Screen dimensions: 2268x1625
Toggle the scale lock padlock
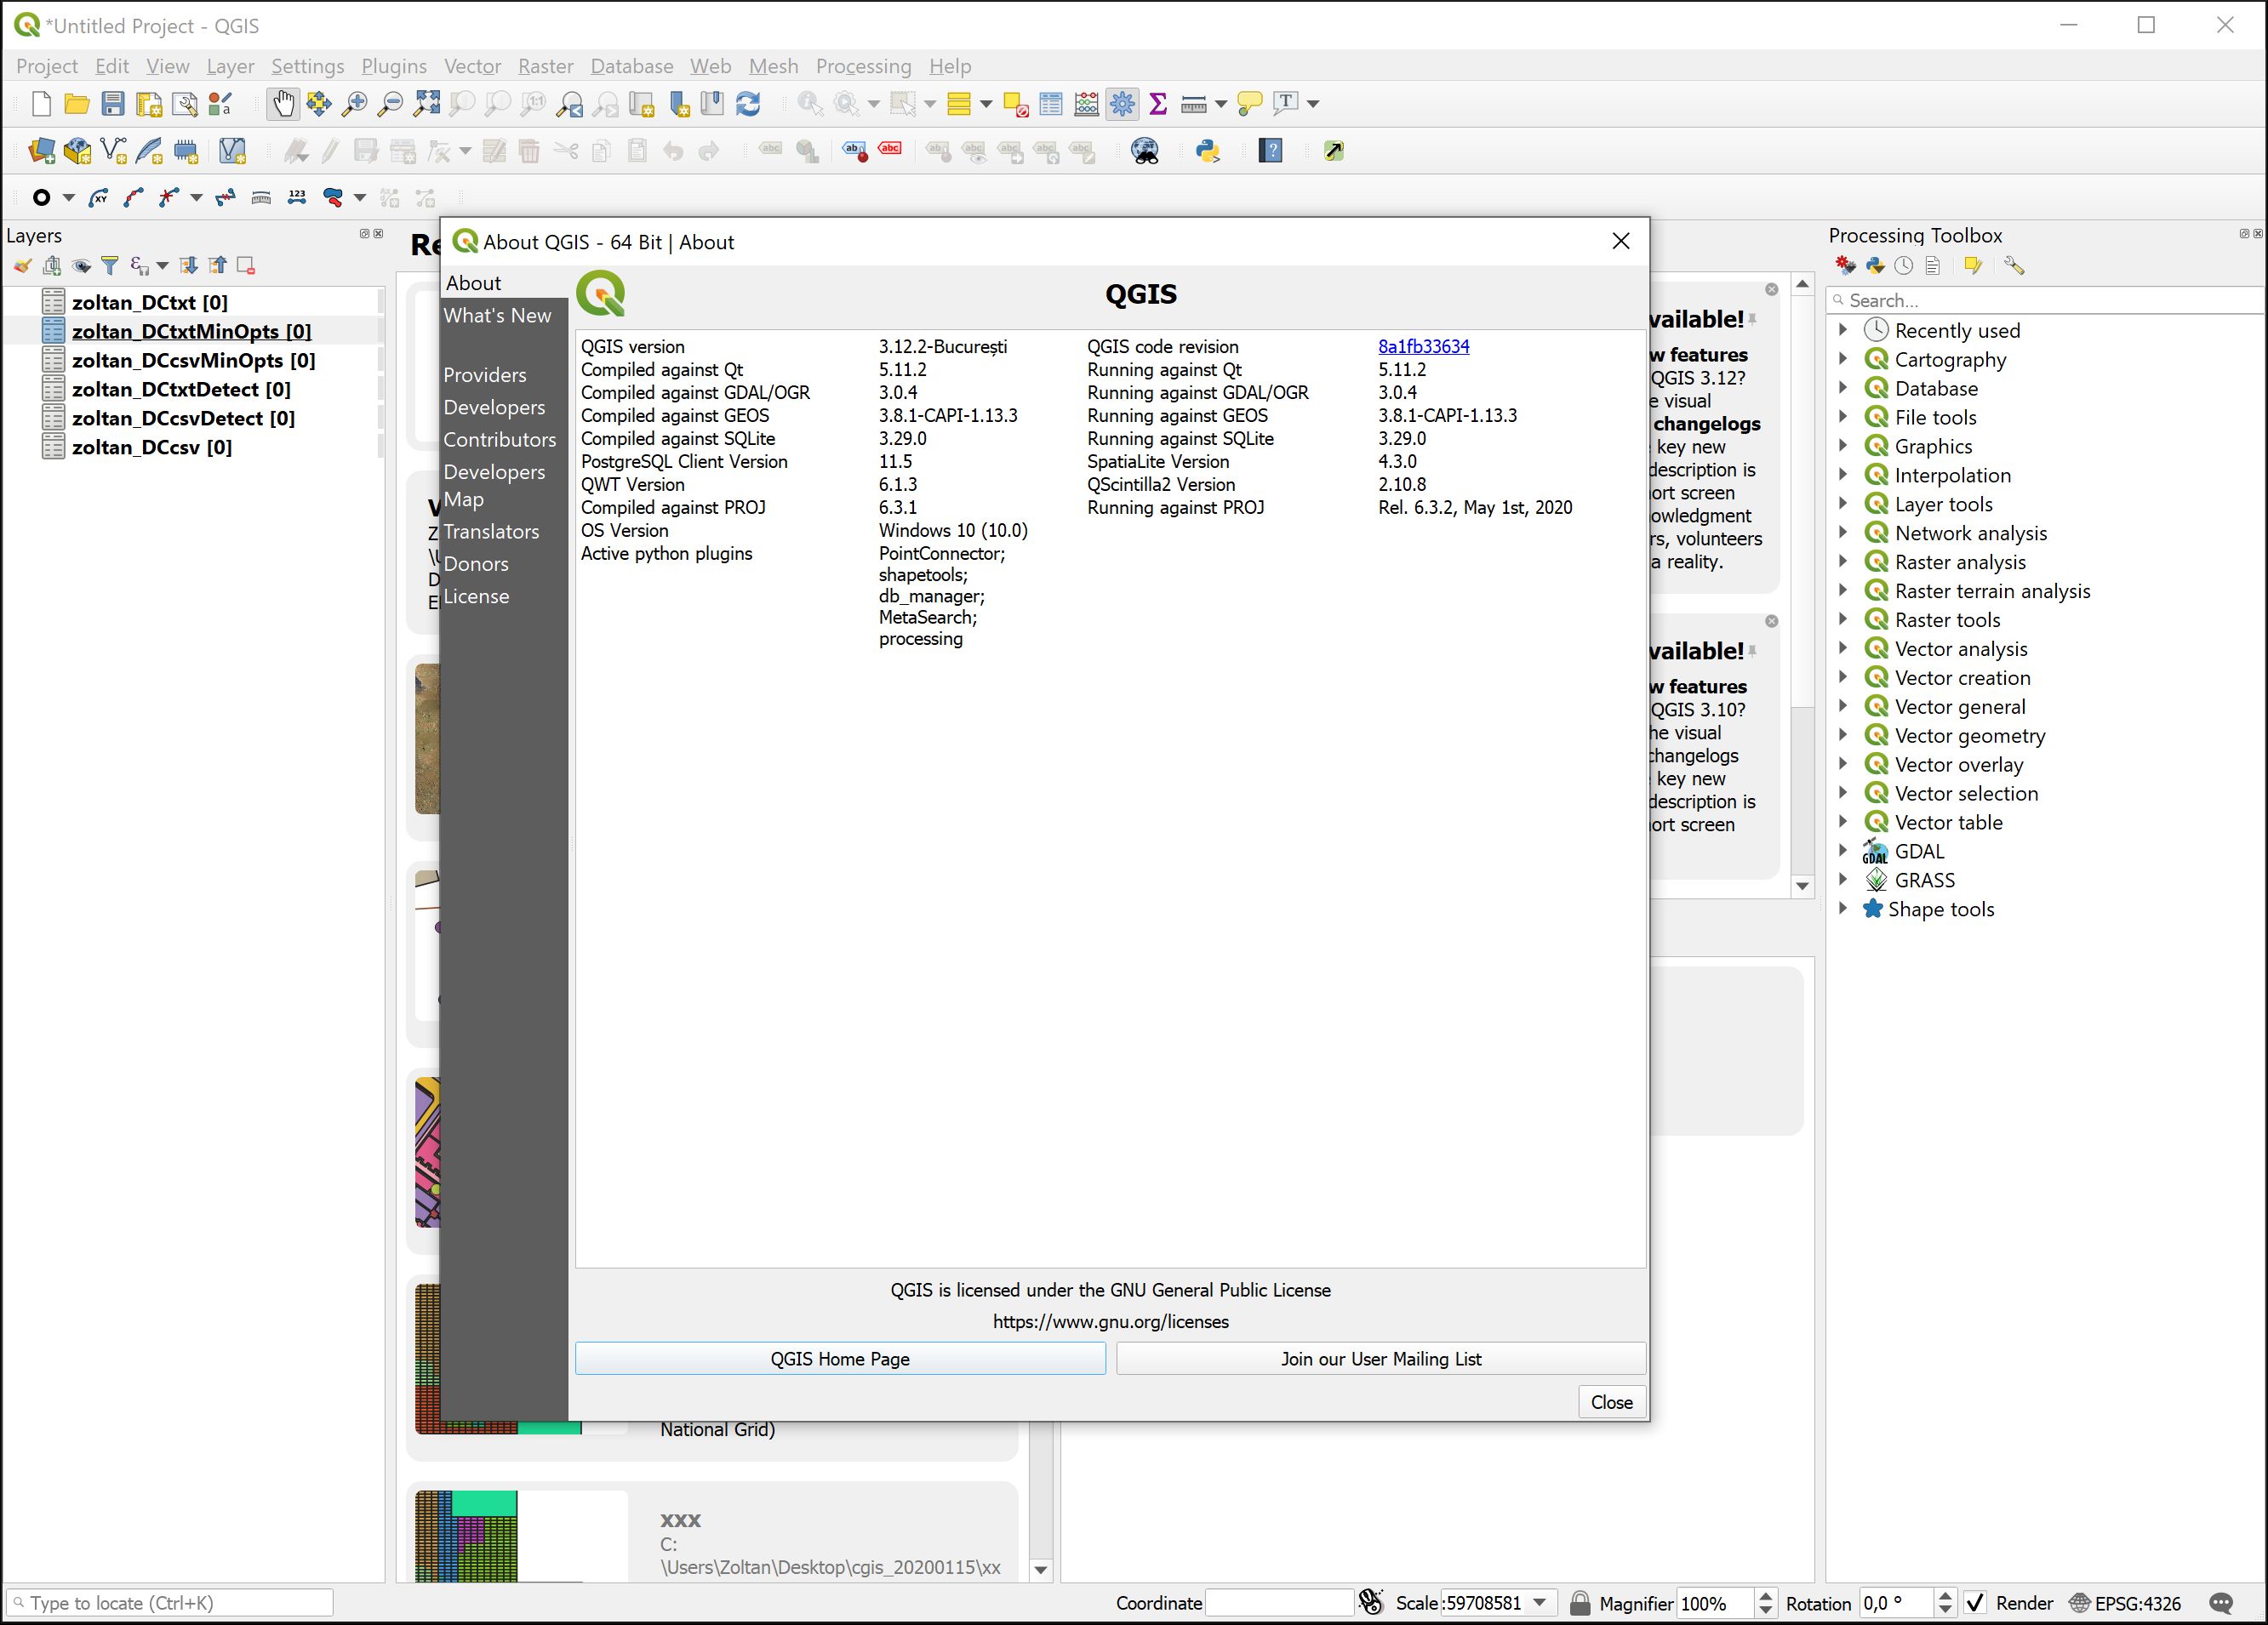point(1582,1602)
